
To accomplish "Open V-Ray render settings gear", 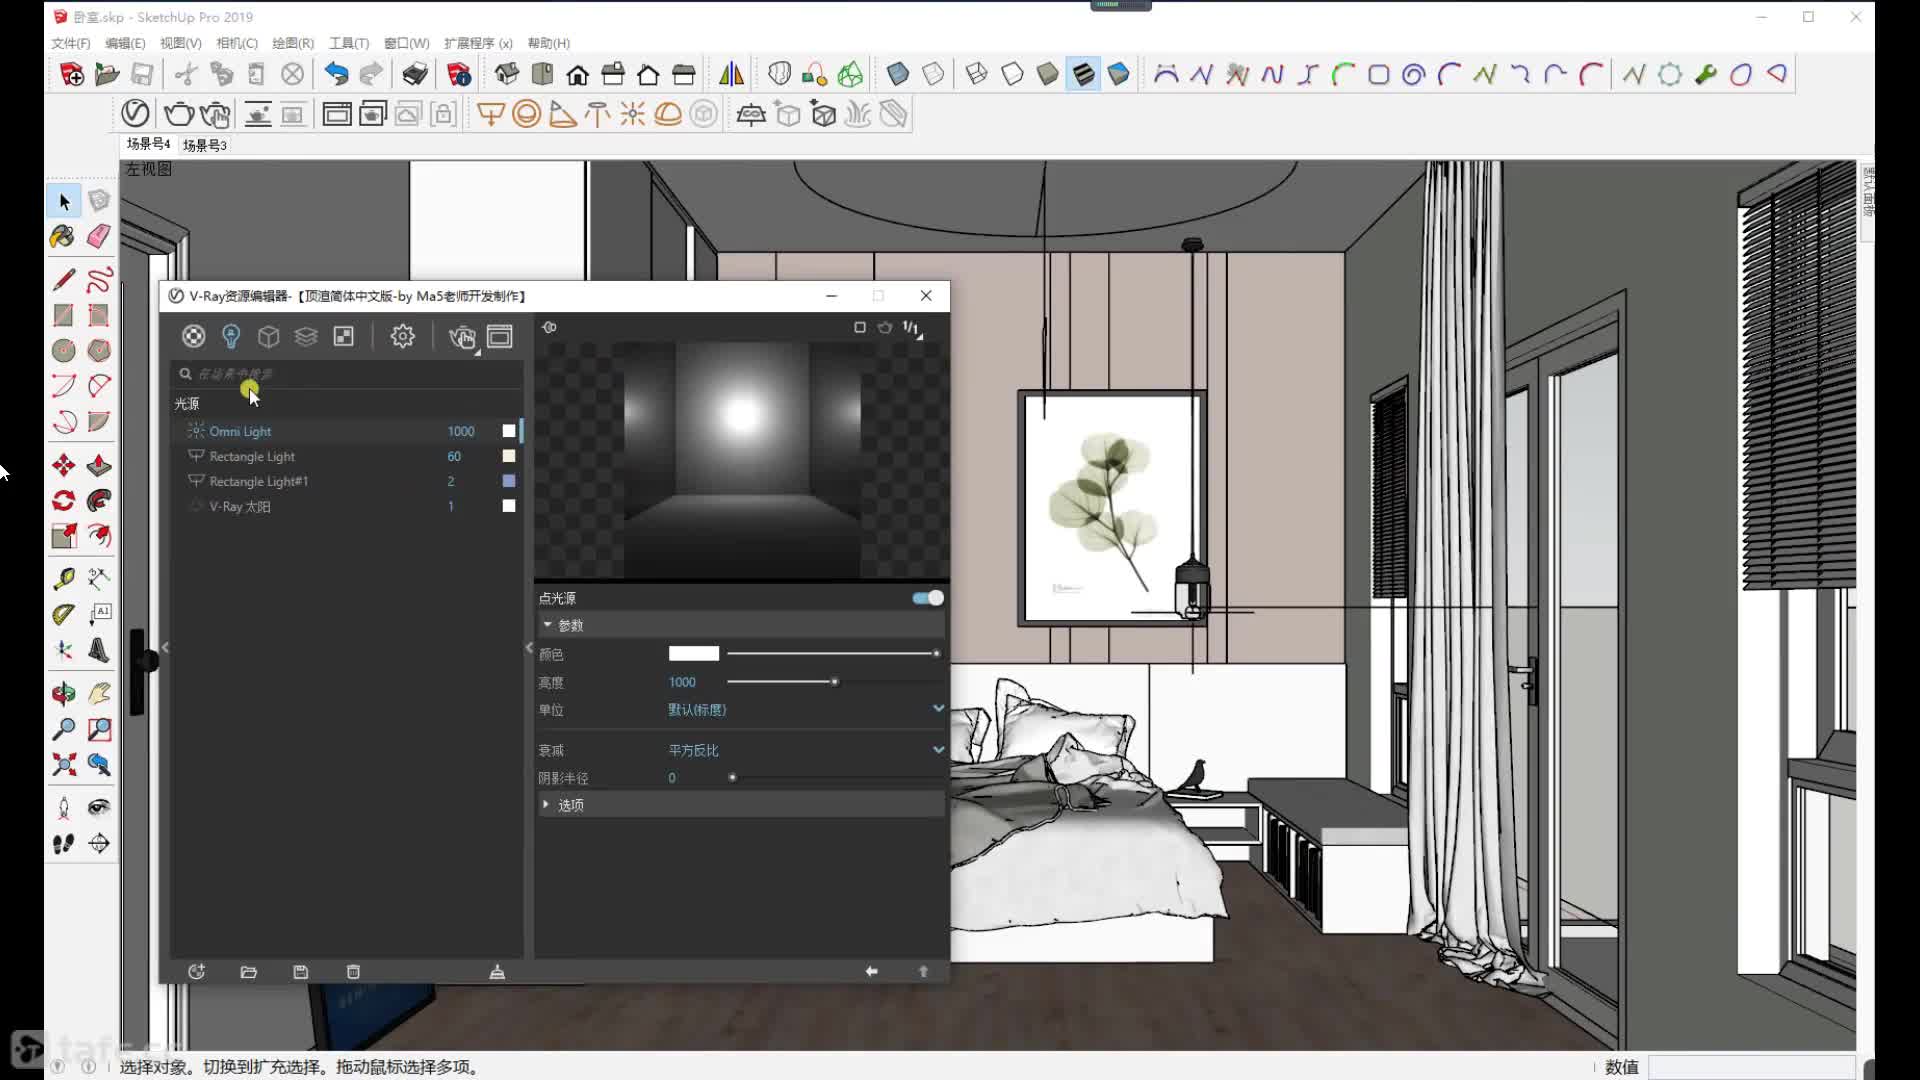I will tap(403, 336).
